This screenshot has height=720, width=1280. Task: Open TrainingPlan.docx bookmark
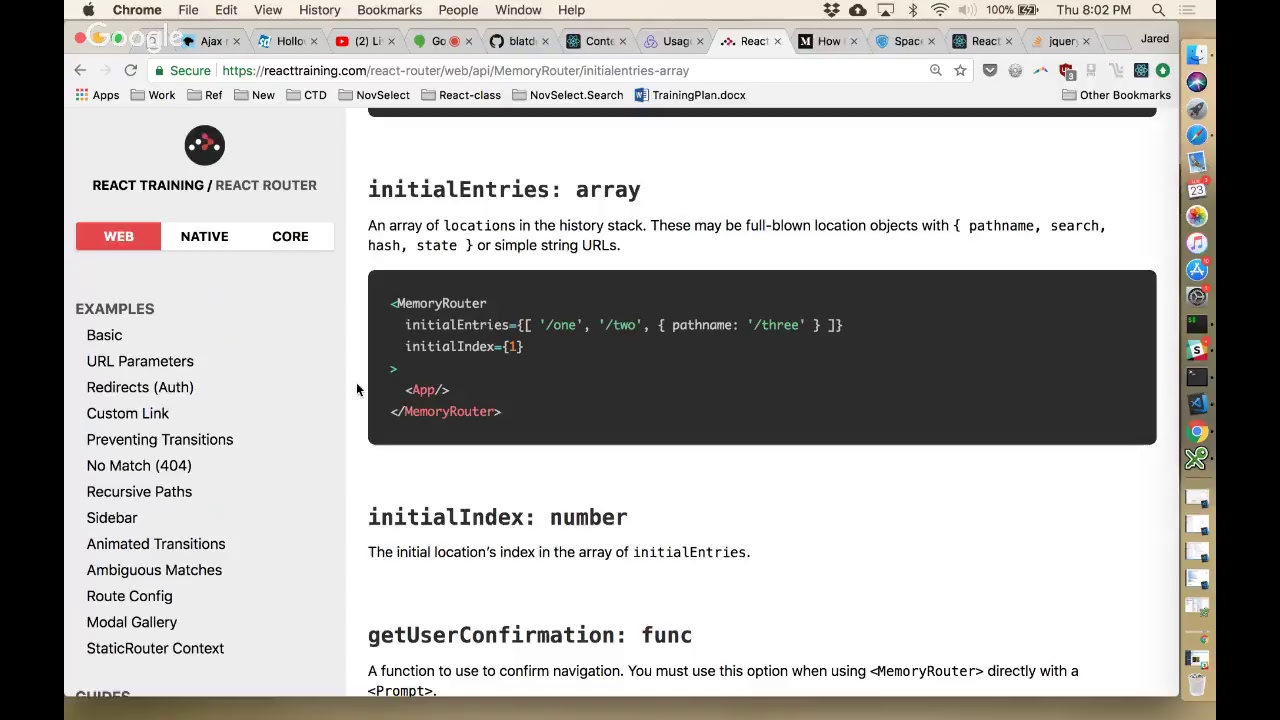point(690,95)
